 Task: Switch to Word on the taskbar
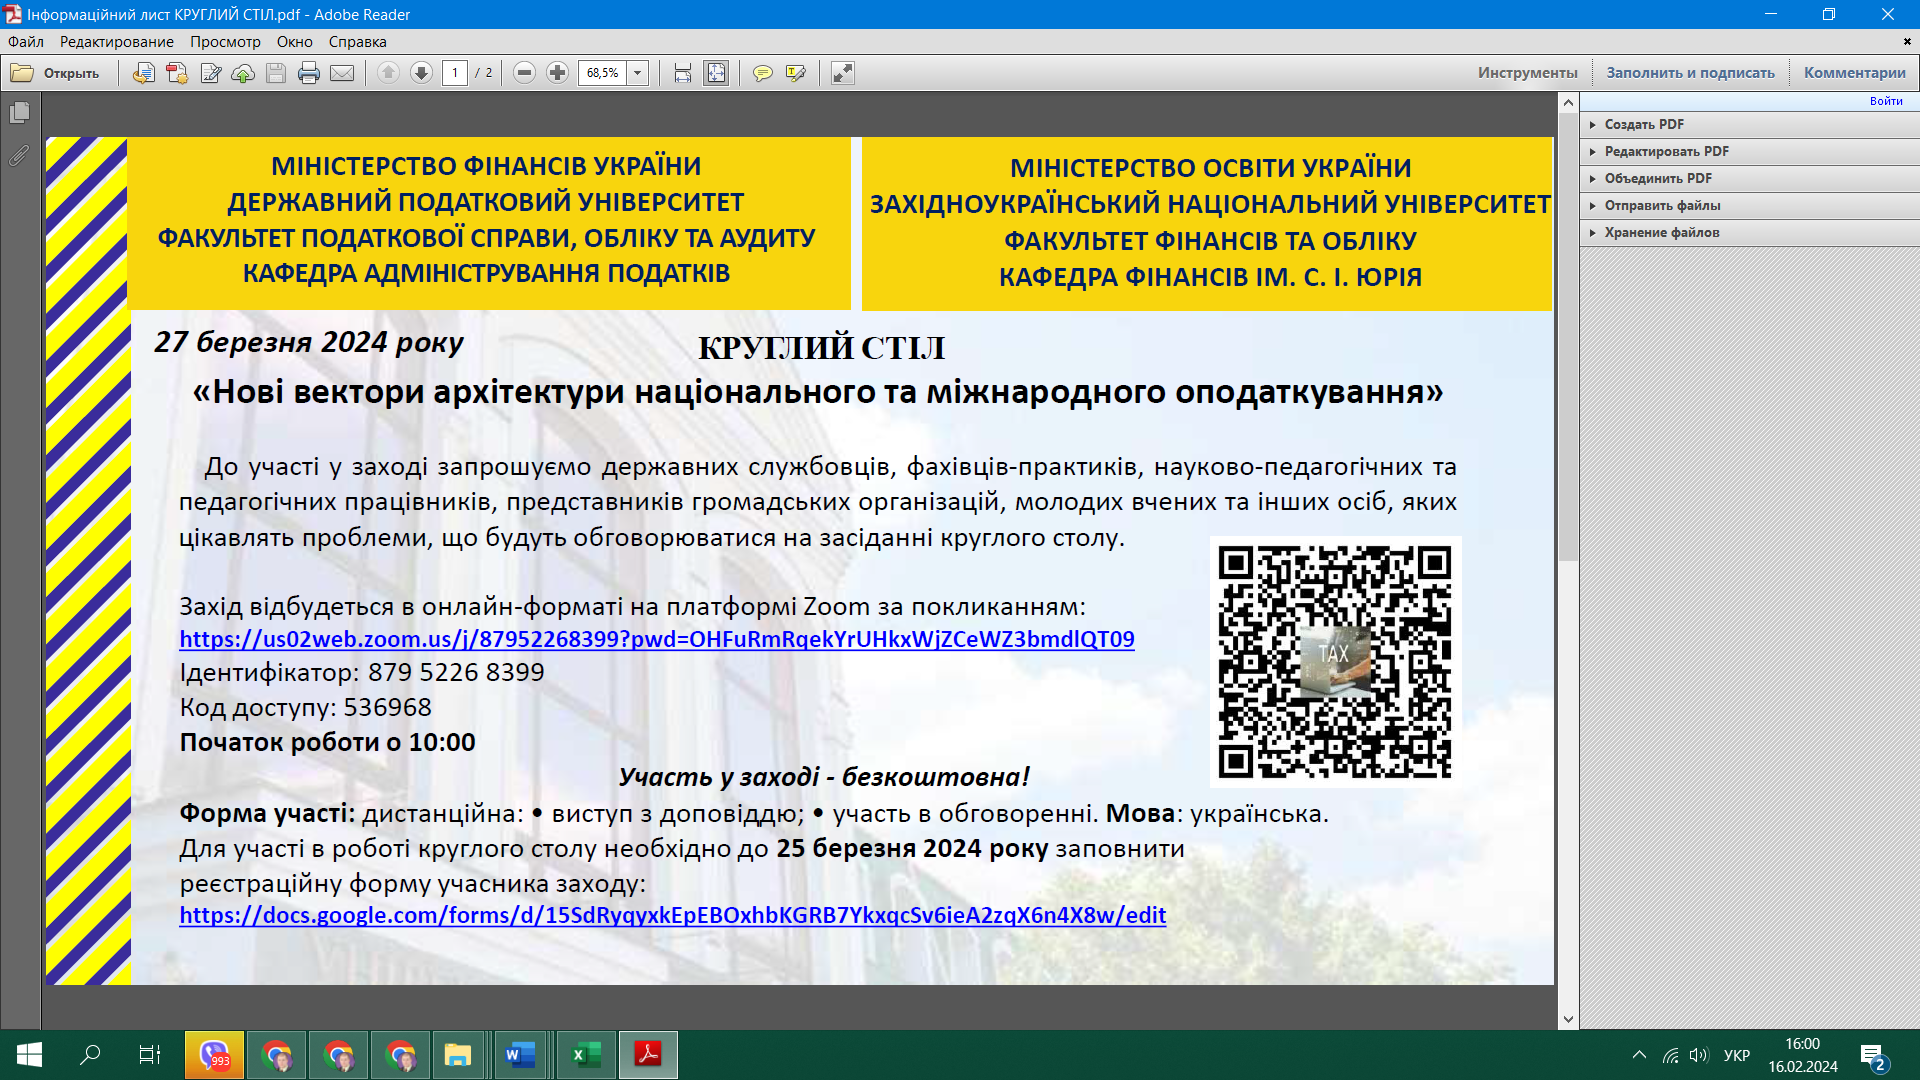(x=520, y=1055)
